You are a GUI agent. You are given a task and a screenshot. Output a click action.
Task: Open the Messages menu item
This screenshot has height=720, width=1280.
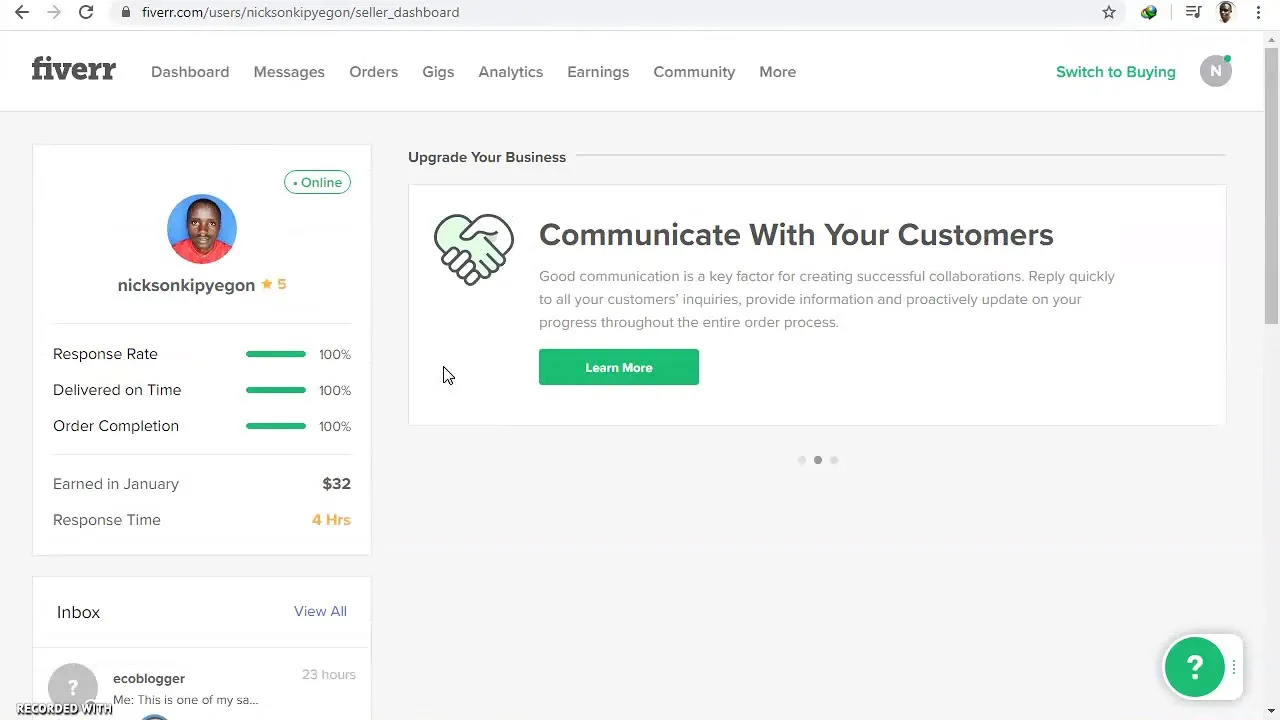pos(289,72)
